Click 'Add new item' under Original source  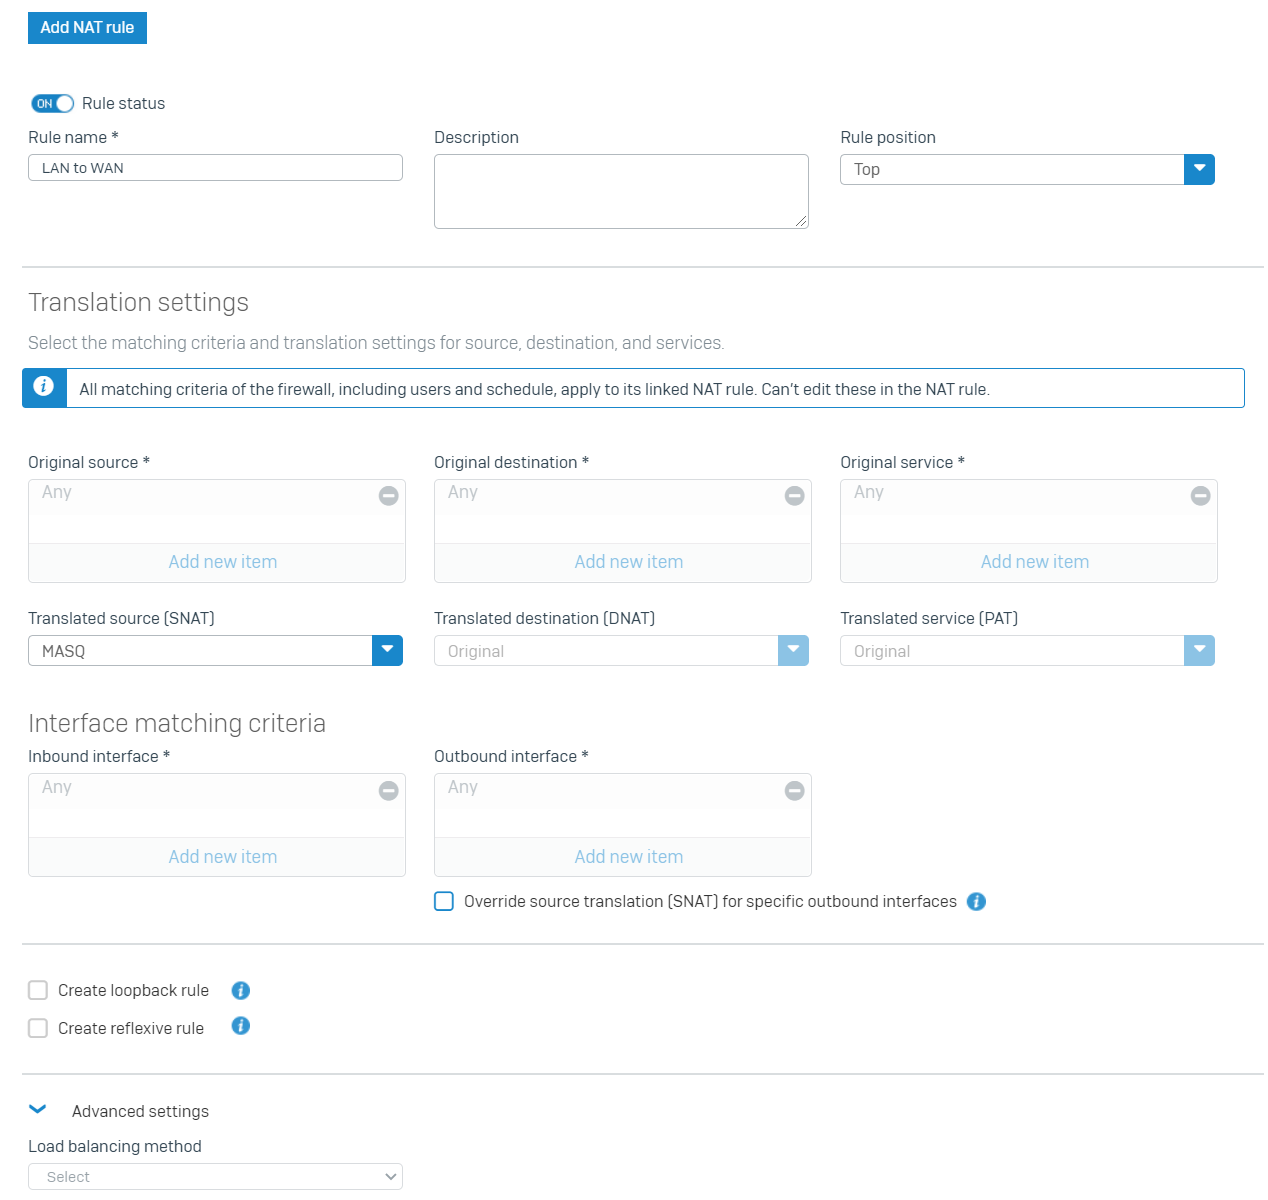pos(223,562)
